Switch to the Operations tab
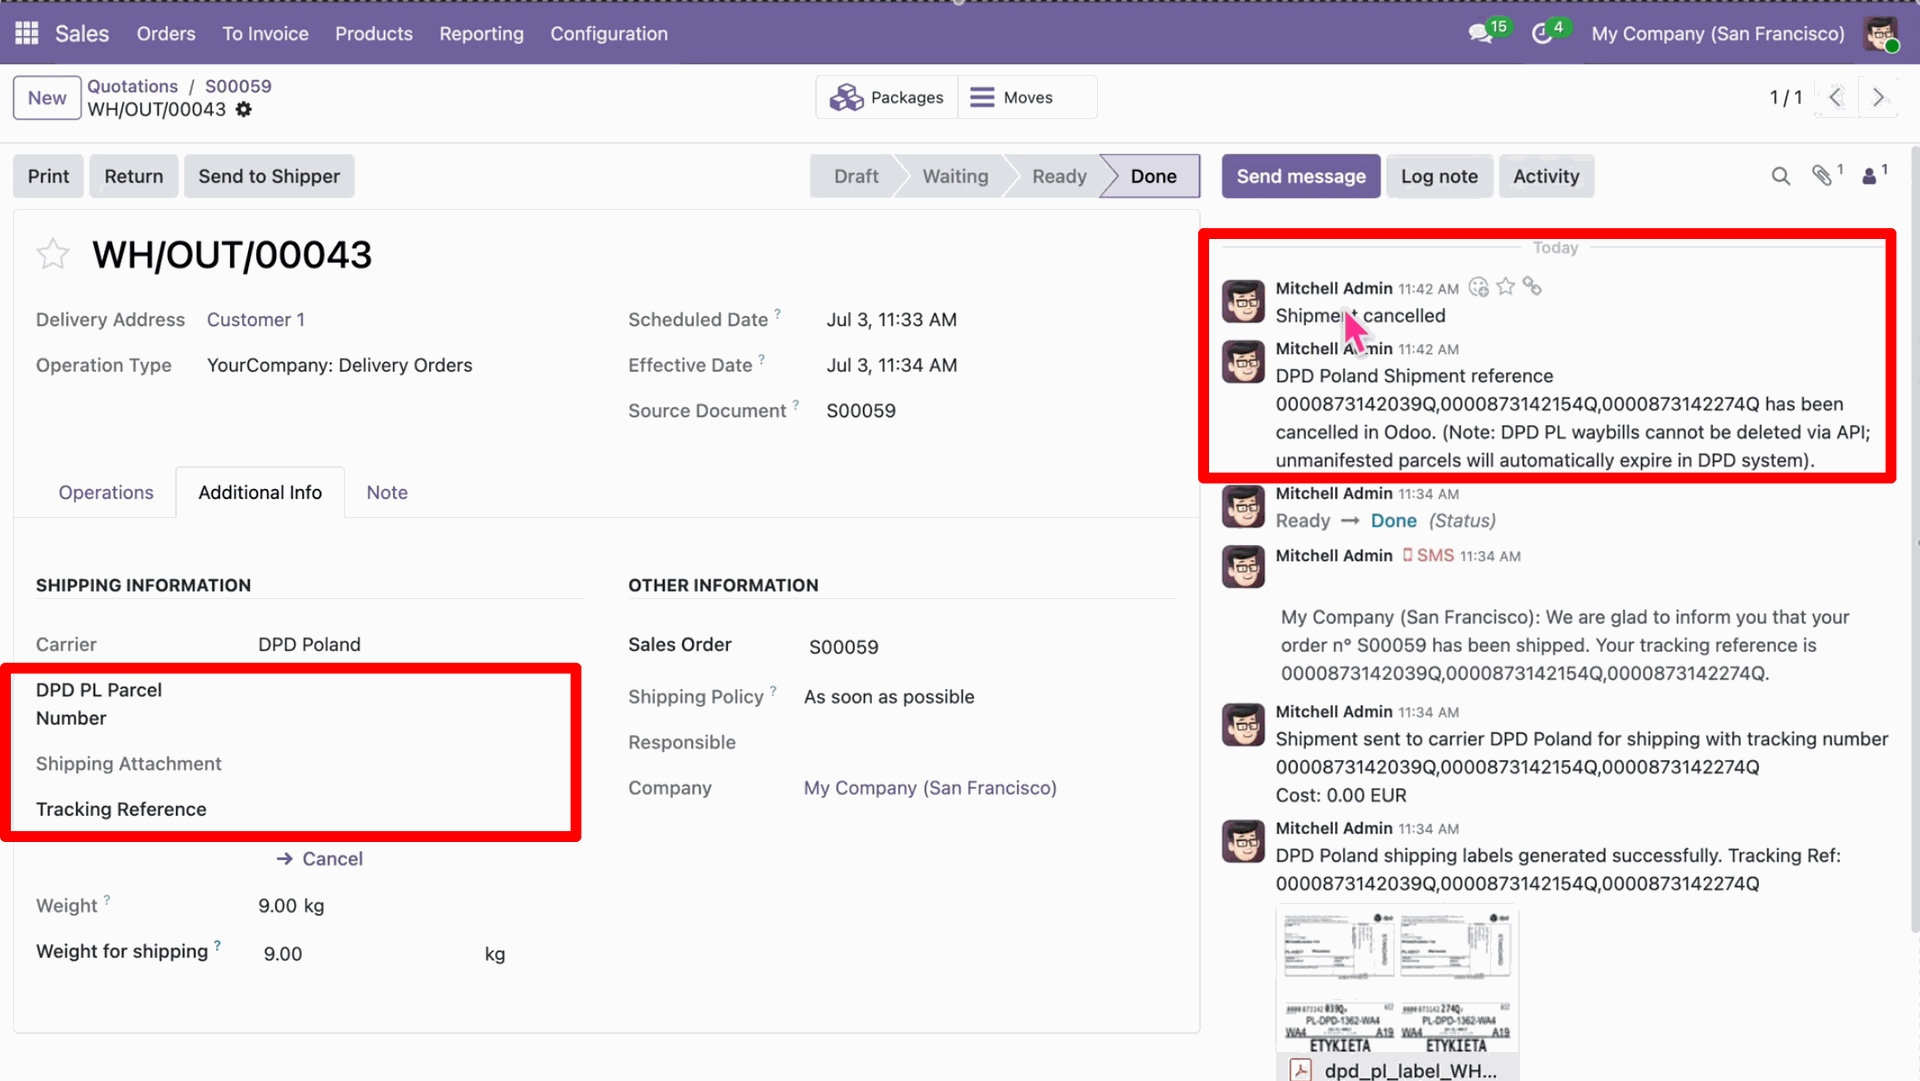Viewport: 1920px width, 1081px height. click(106, 492)
